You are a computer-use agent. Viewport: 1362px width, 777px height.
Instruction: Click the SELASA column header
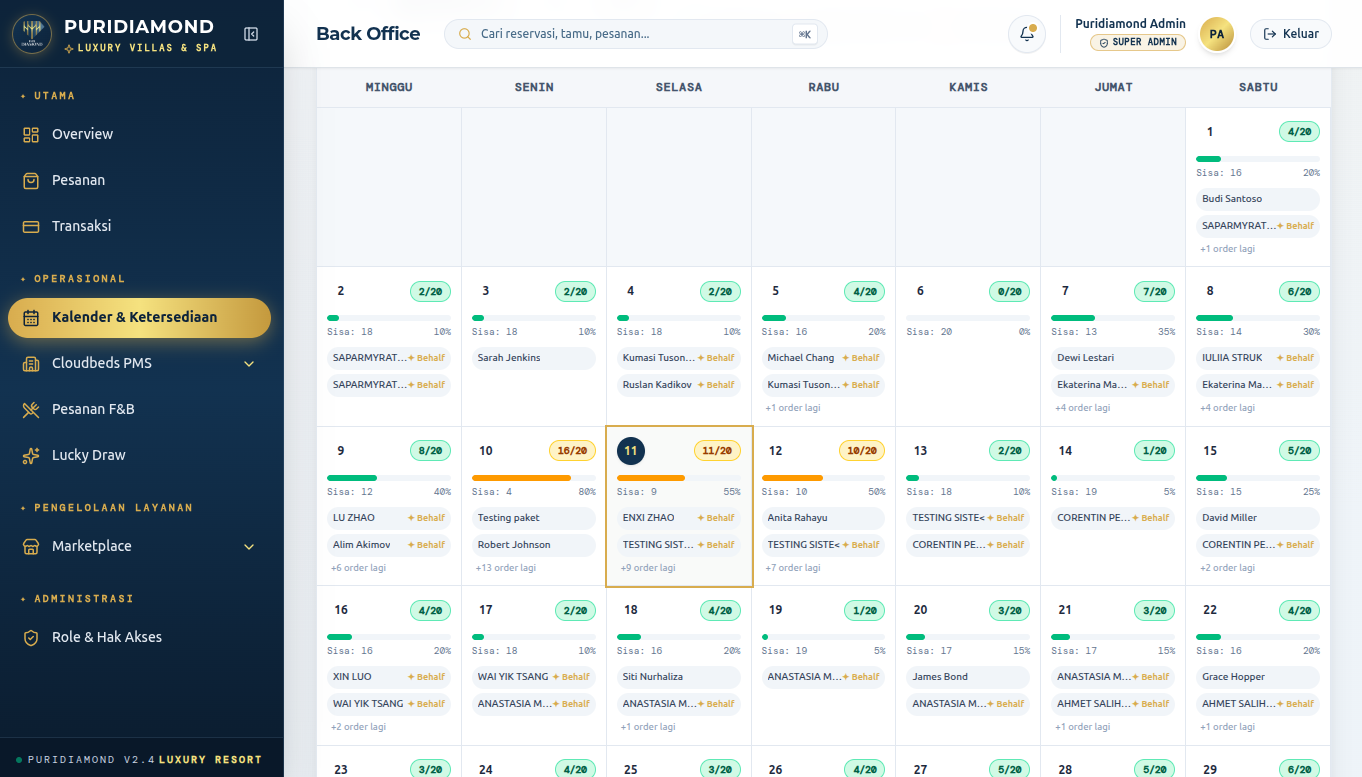coord(679,87)
